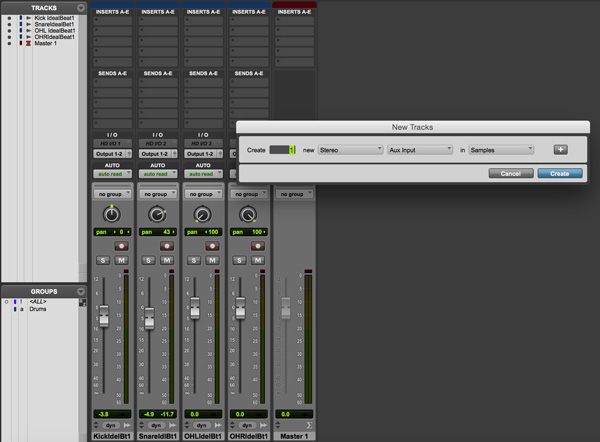Click the KickIdelBt1 track name label
Image resolution: width=600 pixels, height=442 pixels.
[112, 436]
